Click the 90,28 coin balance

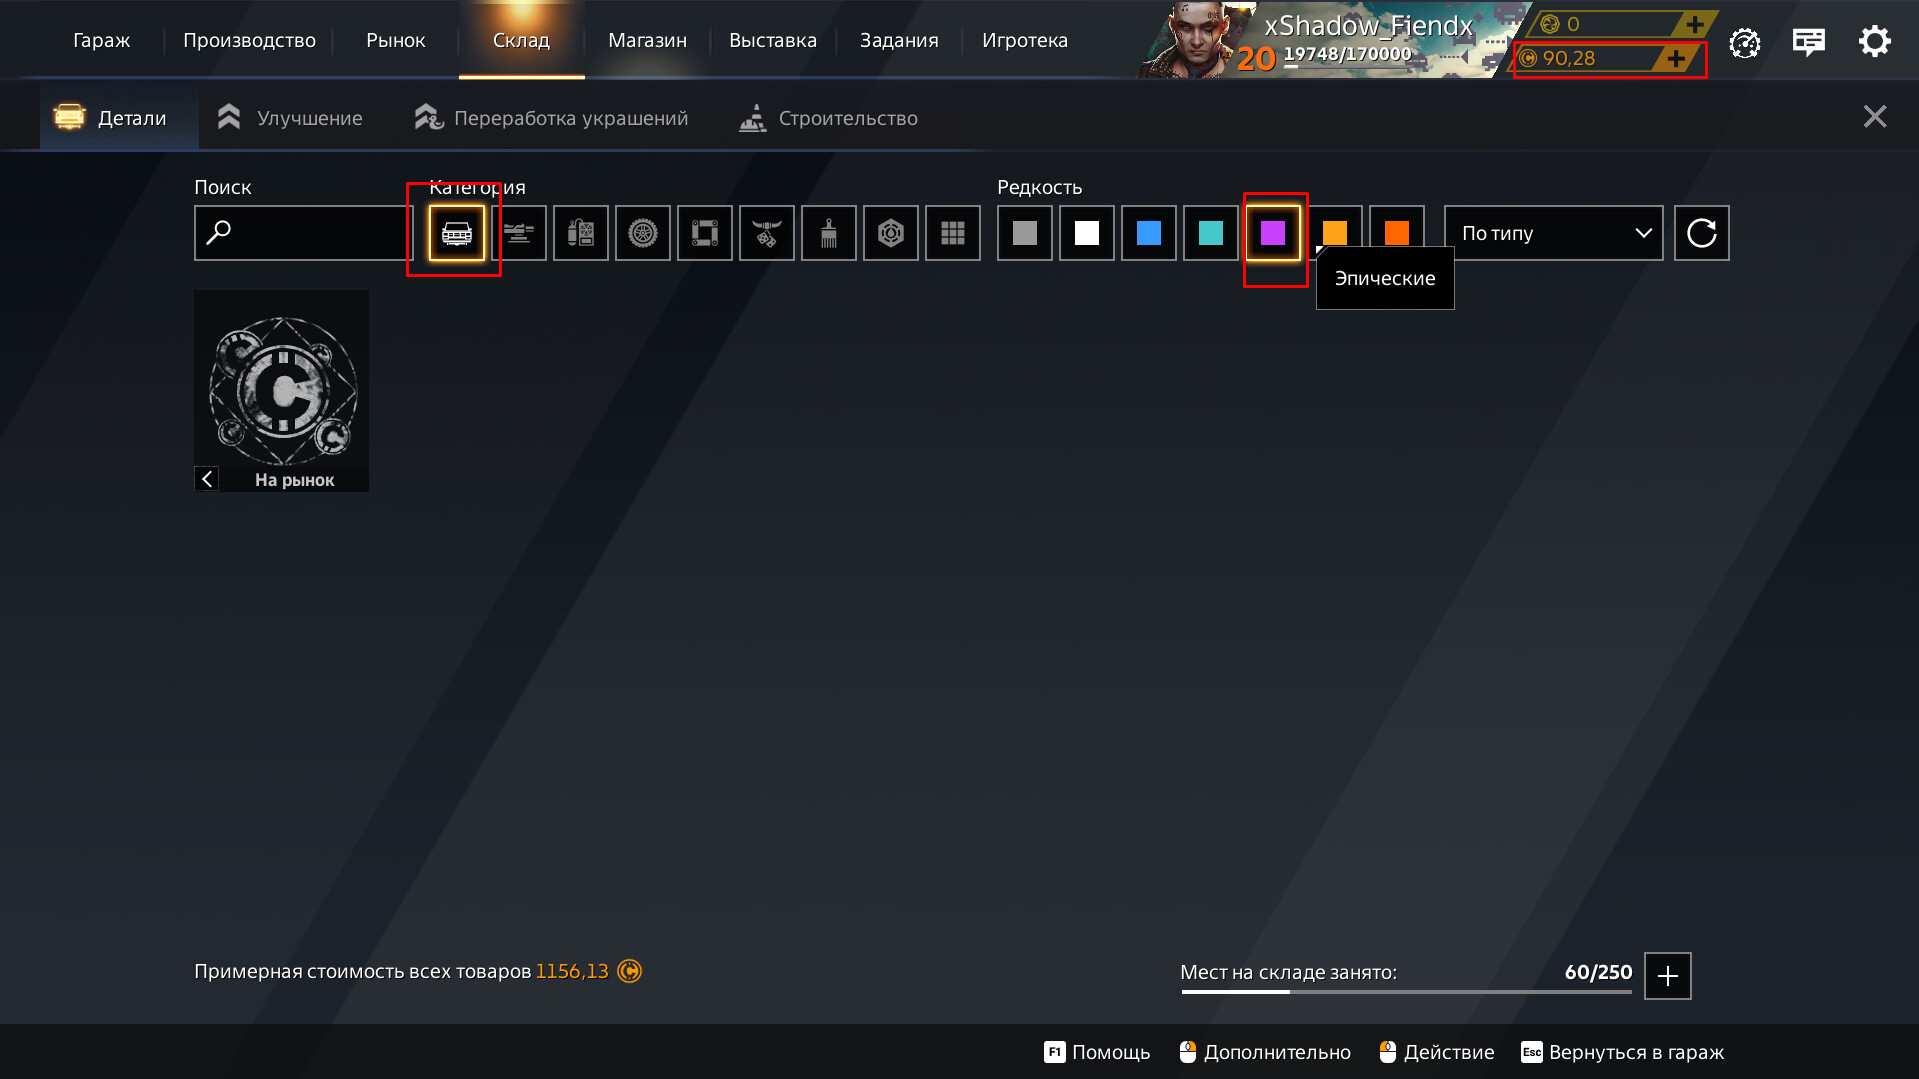tap(1568, 59)
